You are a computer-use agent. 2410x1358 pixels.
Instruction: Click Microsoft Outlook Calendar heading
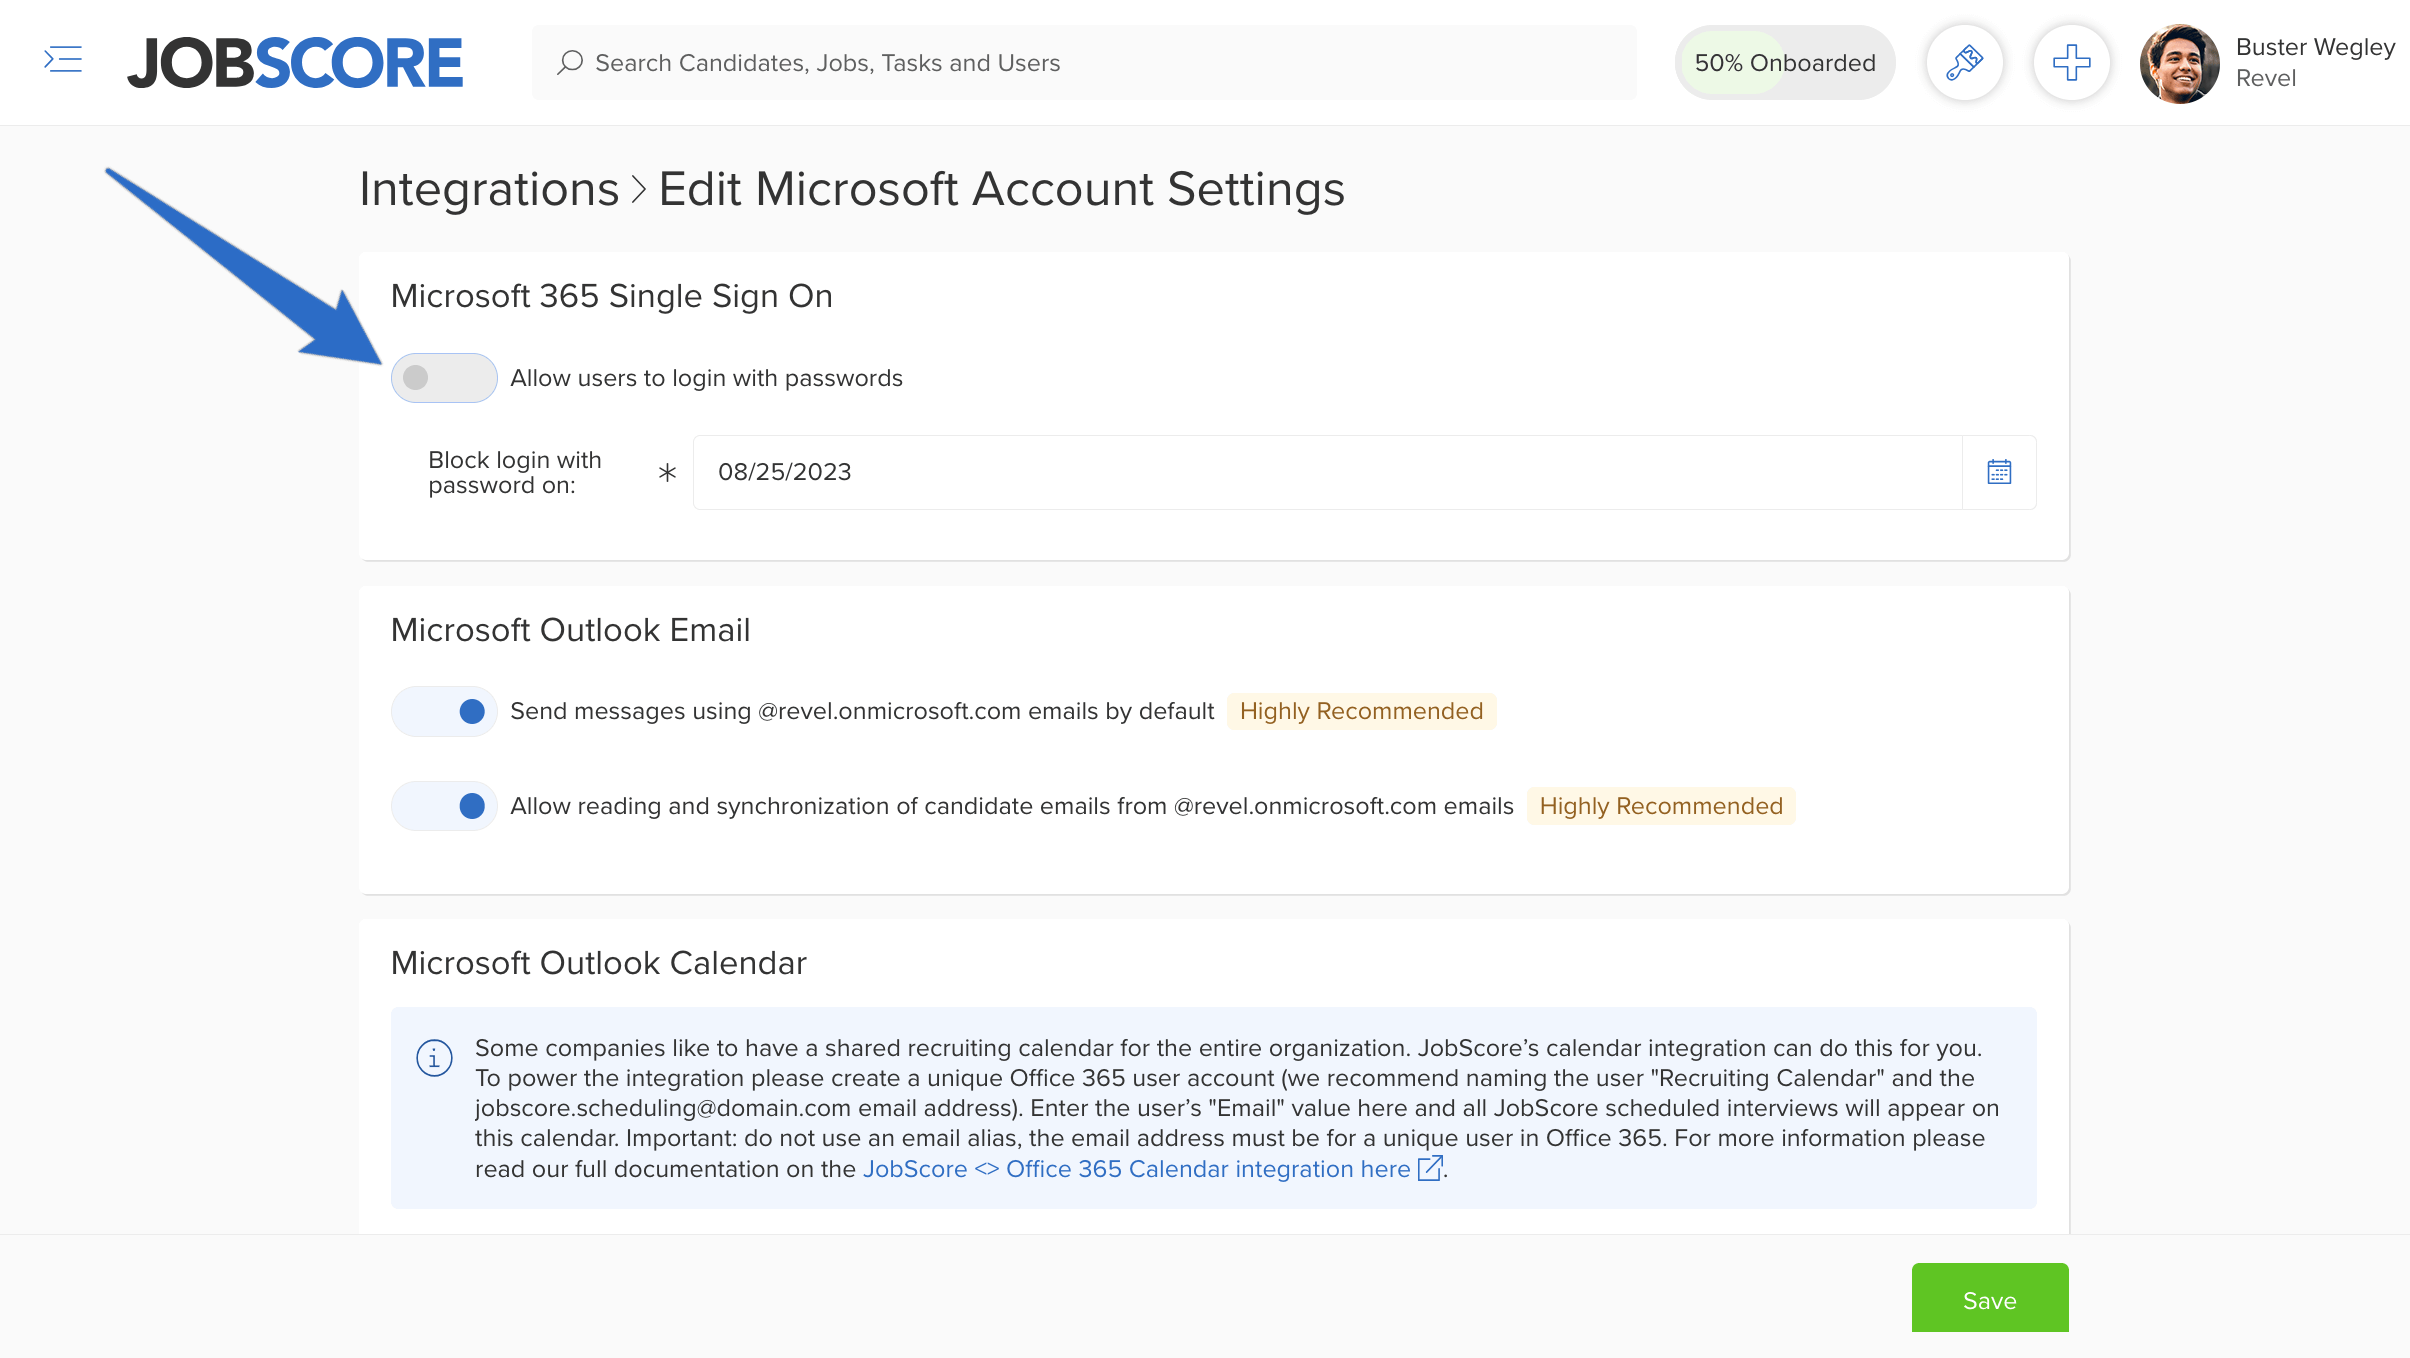point(598,963)
